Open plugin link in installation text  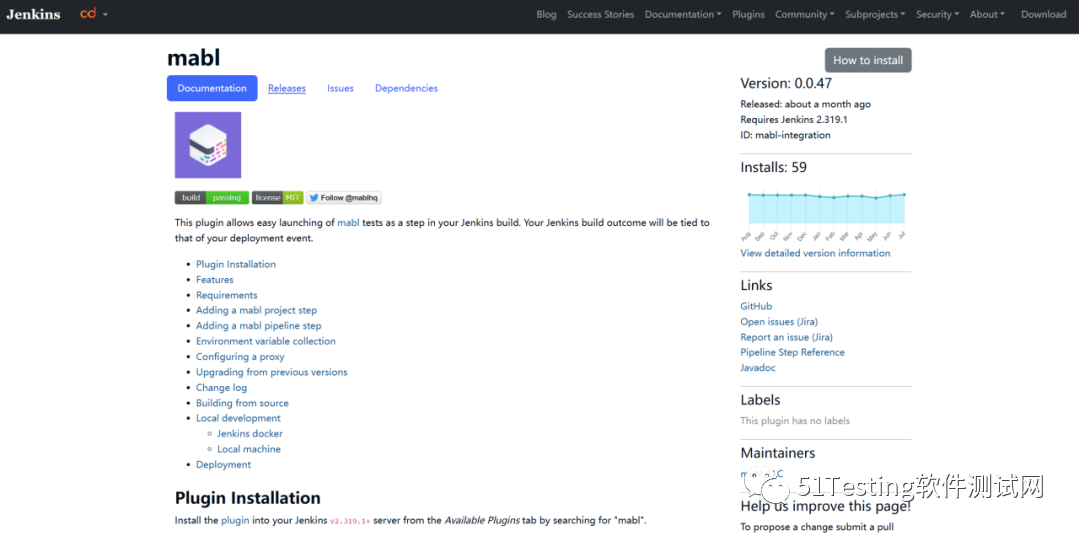pyautogui.click(x=235, y=520)
